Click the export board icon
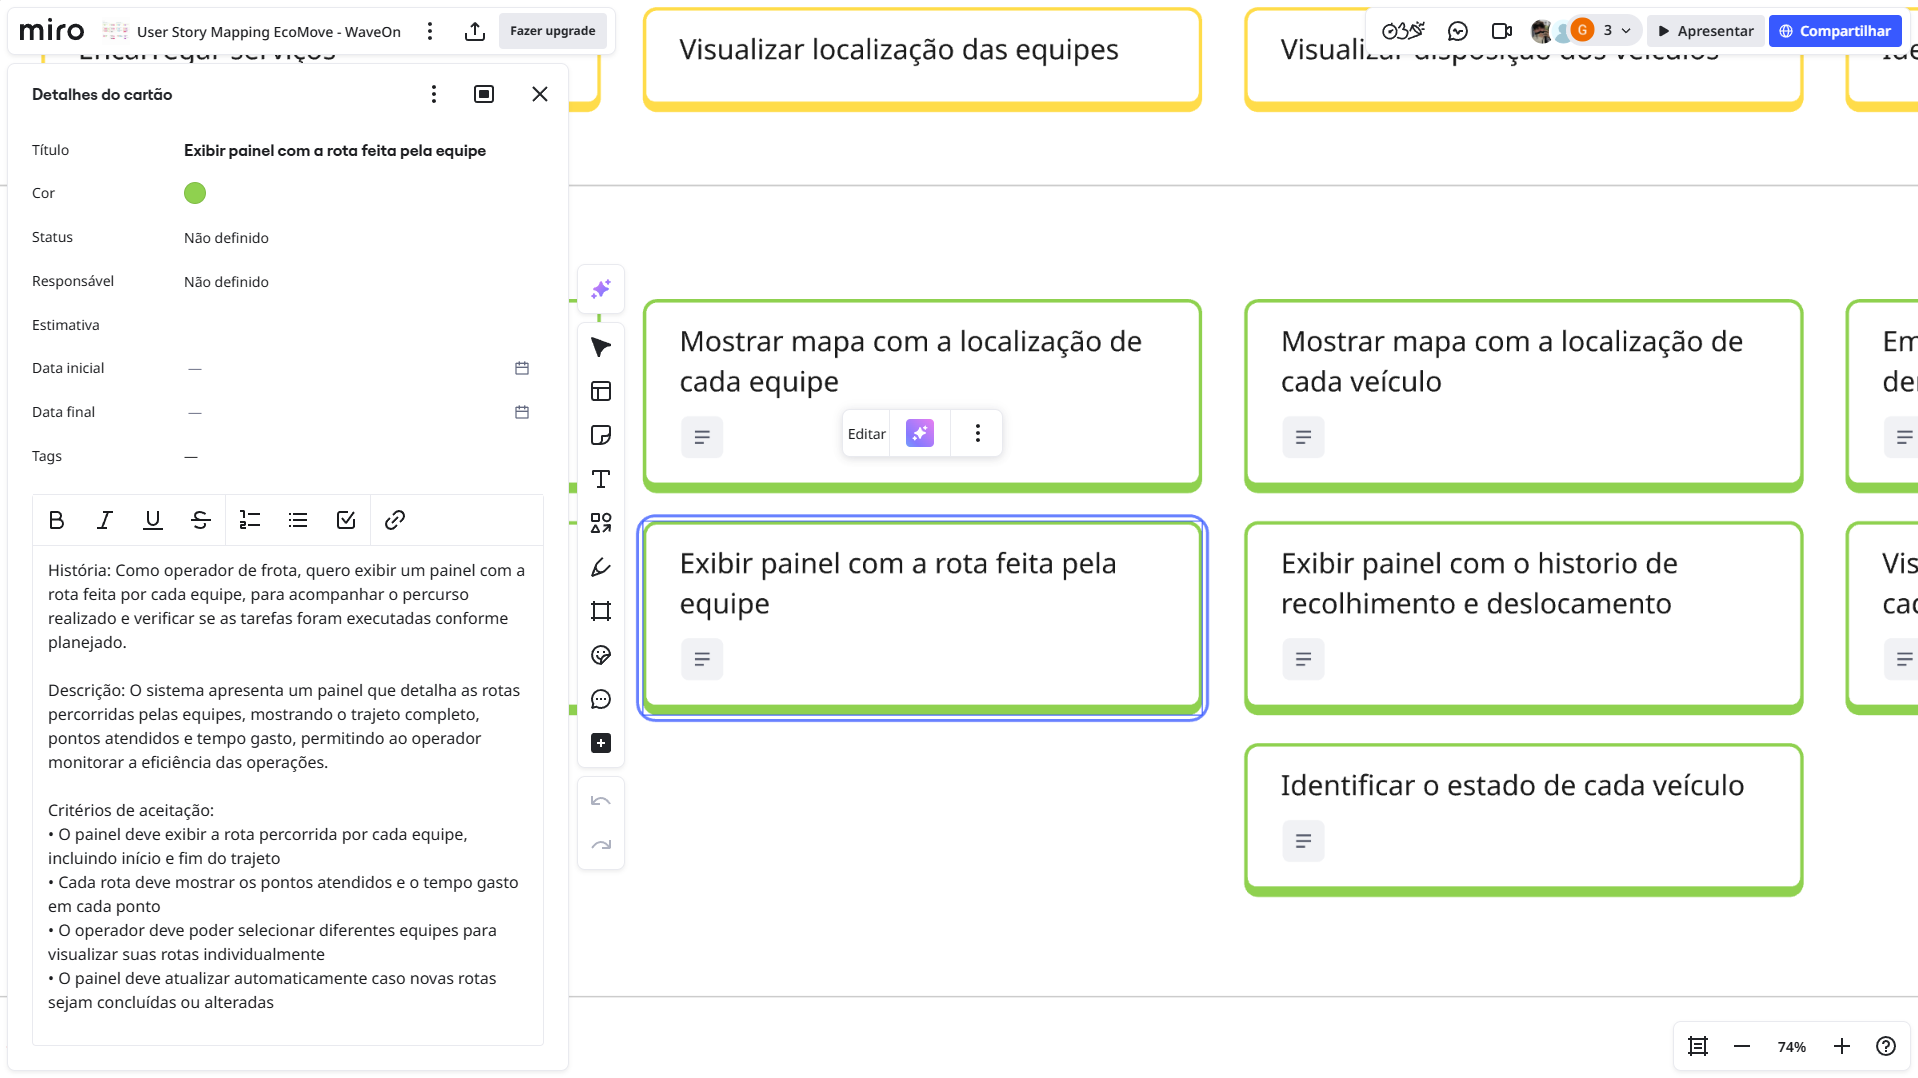Viewport: 1918px width, 1078px height. (x=475, y=32)
